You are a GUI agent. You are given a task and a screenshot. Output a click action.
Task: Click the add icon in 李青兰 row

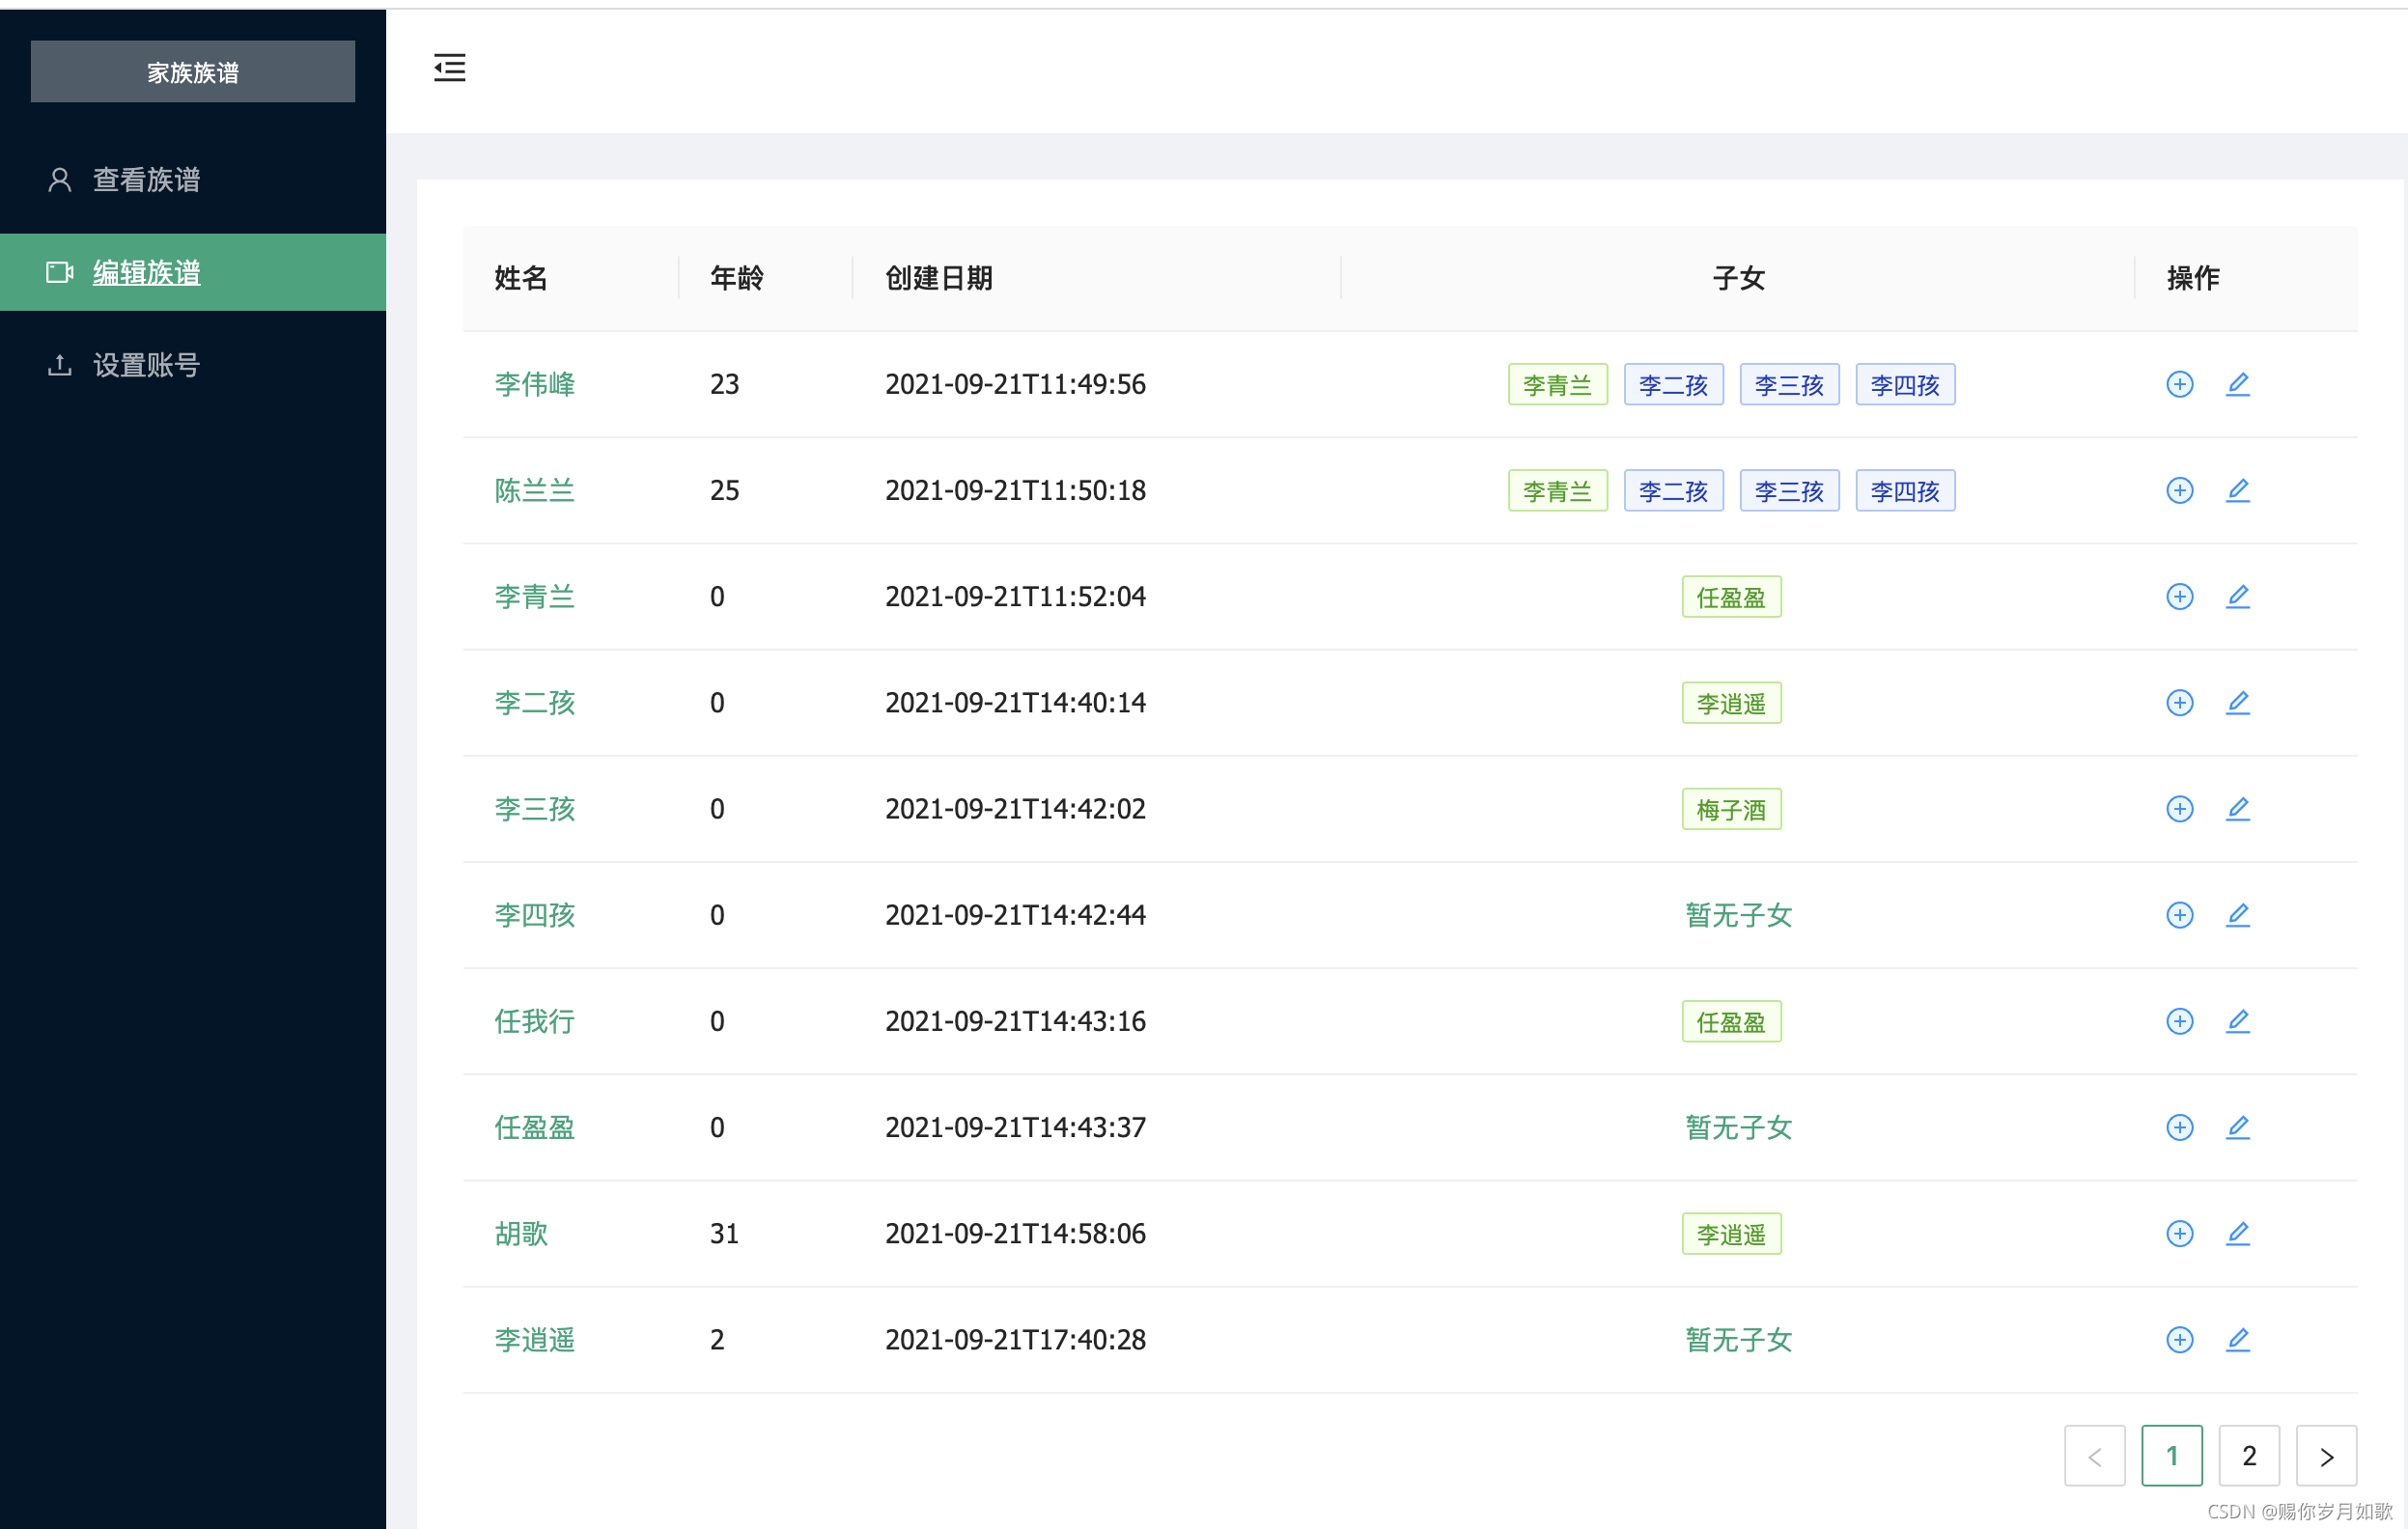coord(2179,596)
